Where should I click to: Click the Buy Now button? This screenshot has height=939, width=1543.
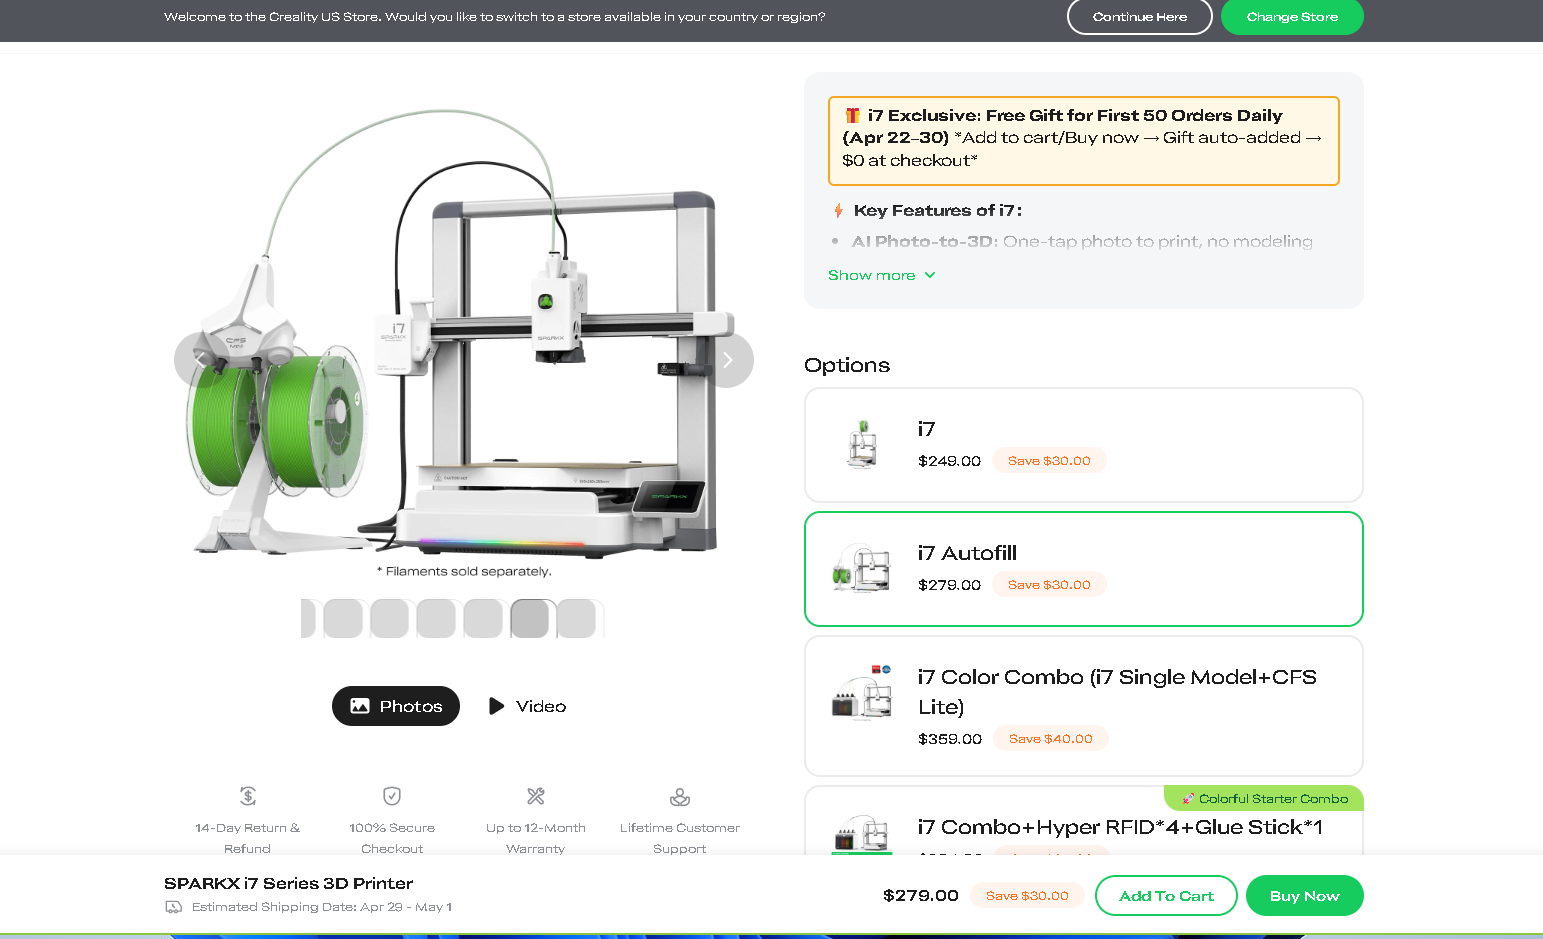(x=1305, y=896)
